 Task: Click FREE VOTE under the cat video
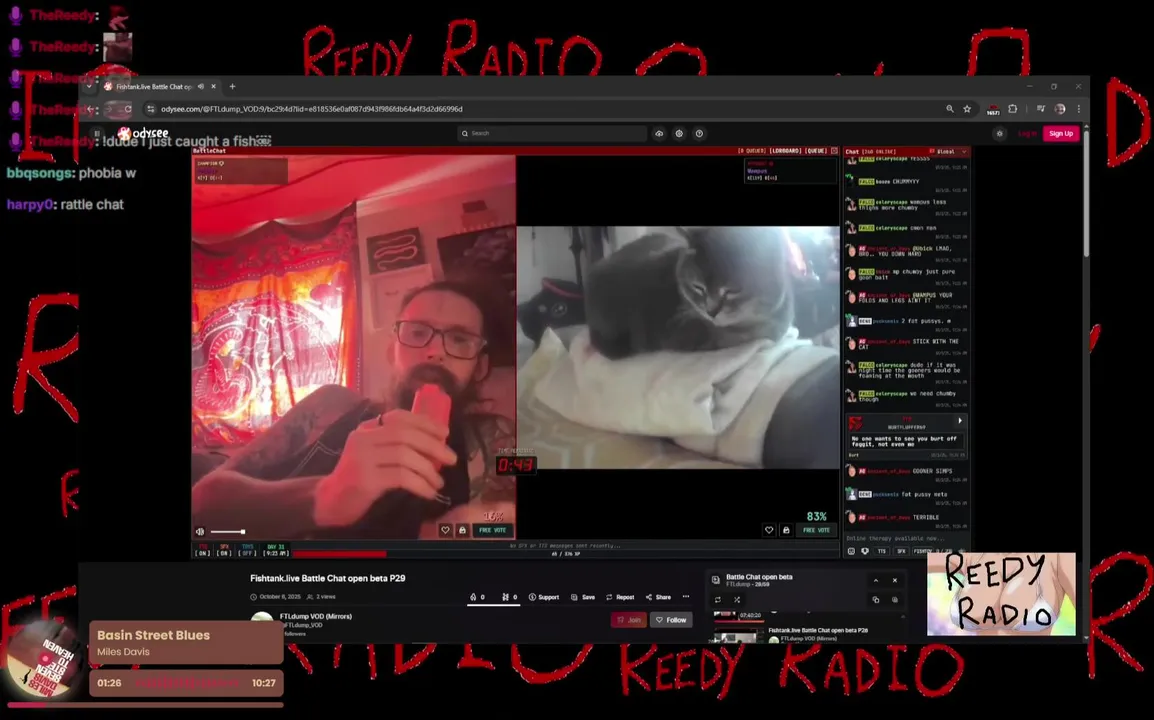click(816, 530)
